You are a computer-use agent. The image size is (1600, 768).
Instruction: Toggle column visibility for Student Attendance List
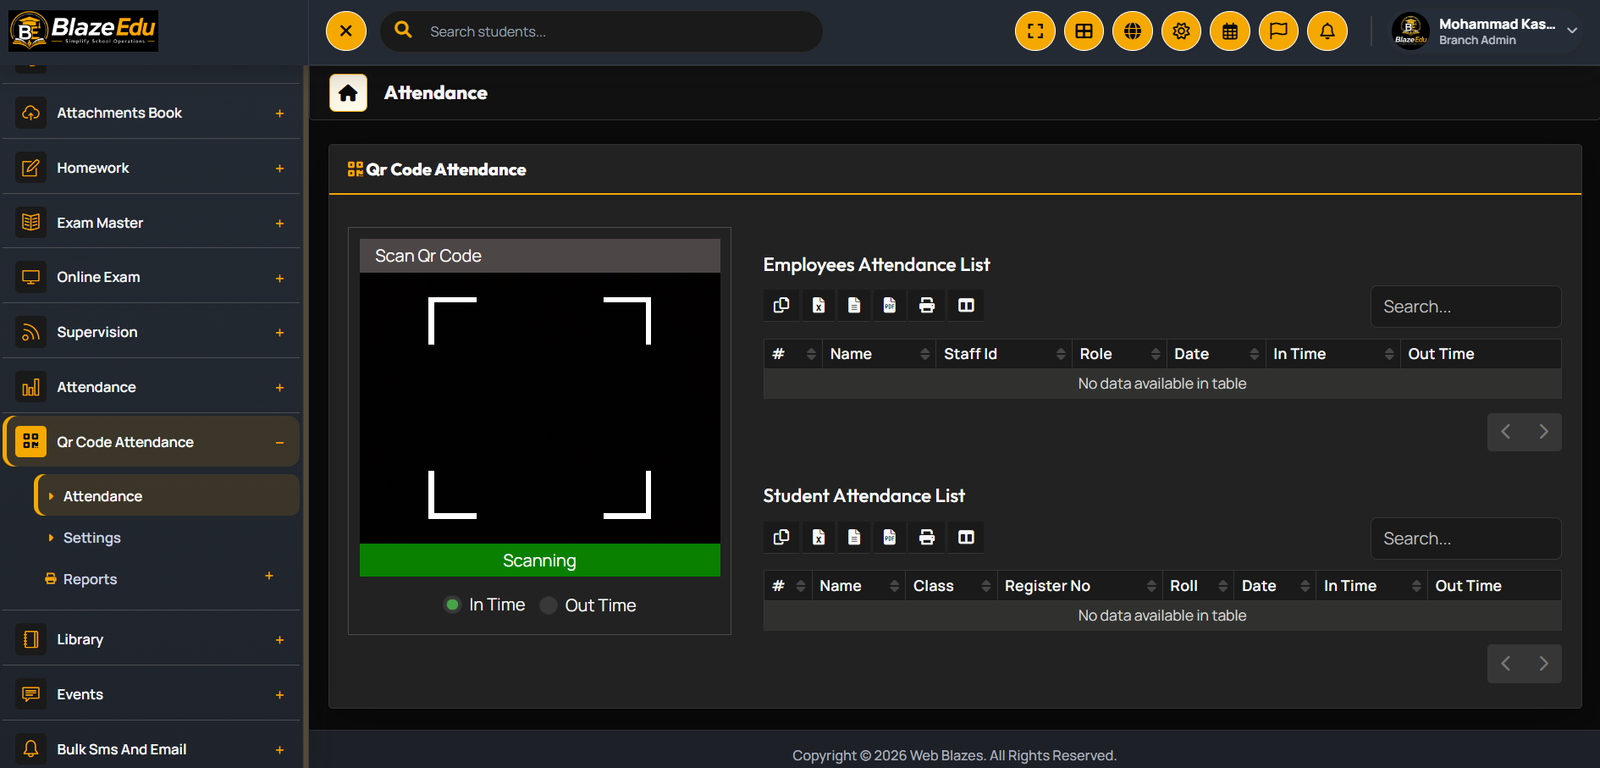coord(966,537)
